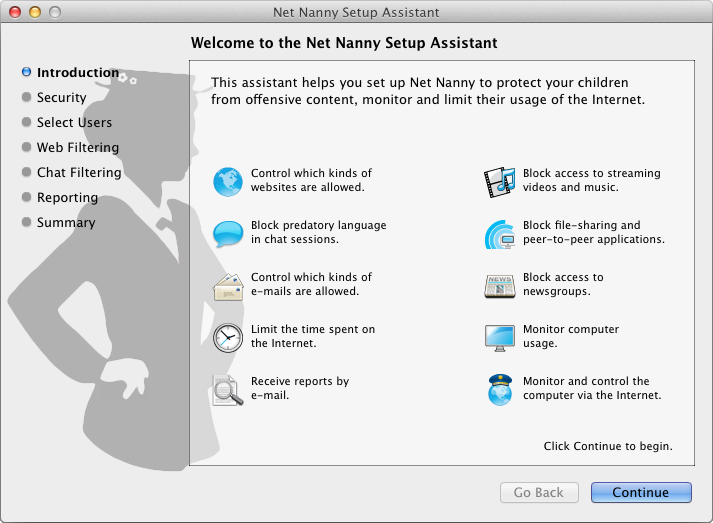
Task: Select the Select Users step
Action: point(74,122)
